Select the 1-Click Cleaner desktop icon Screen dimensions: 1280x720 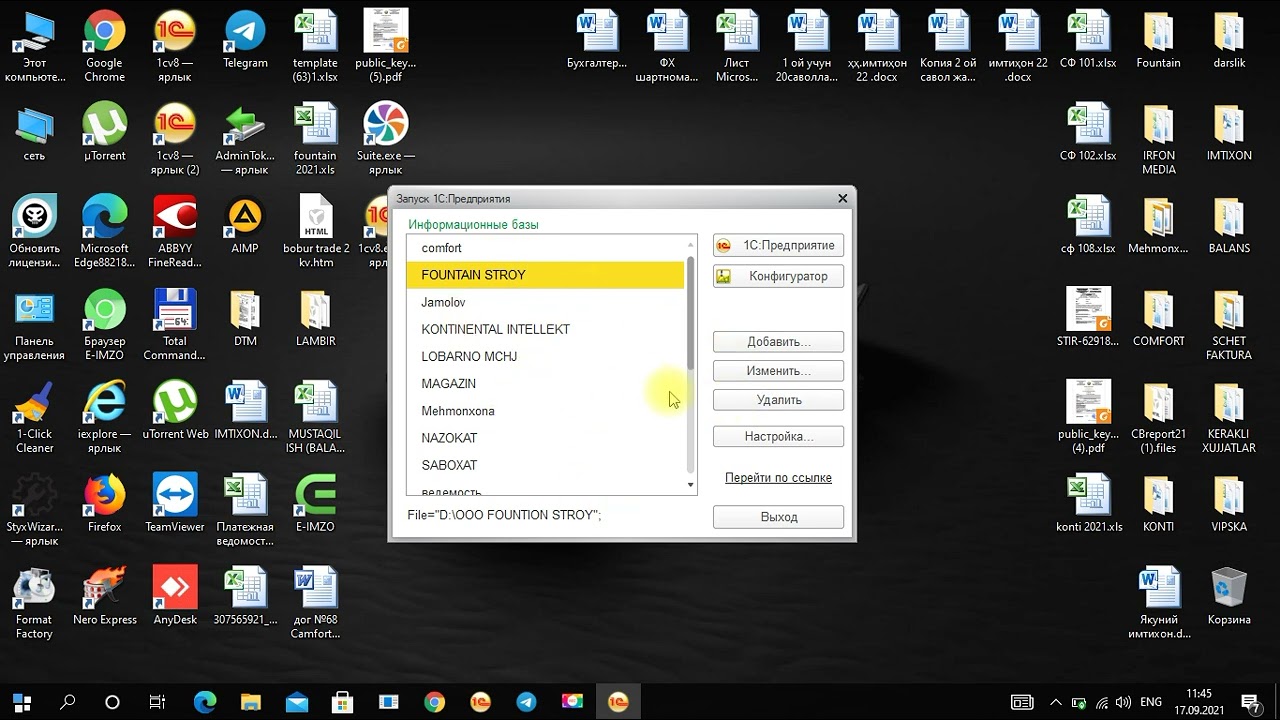34,418
